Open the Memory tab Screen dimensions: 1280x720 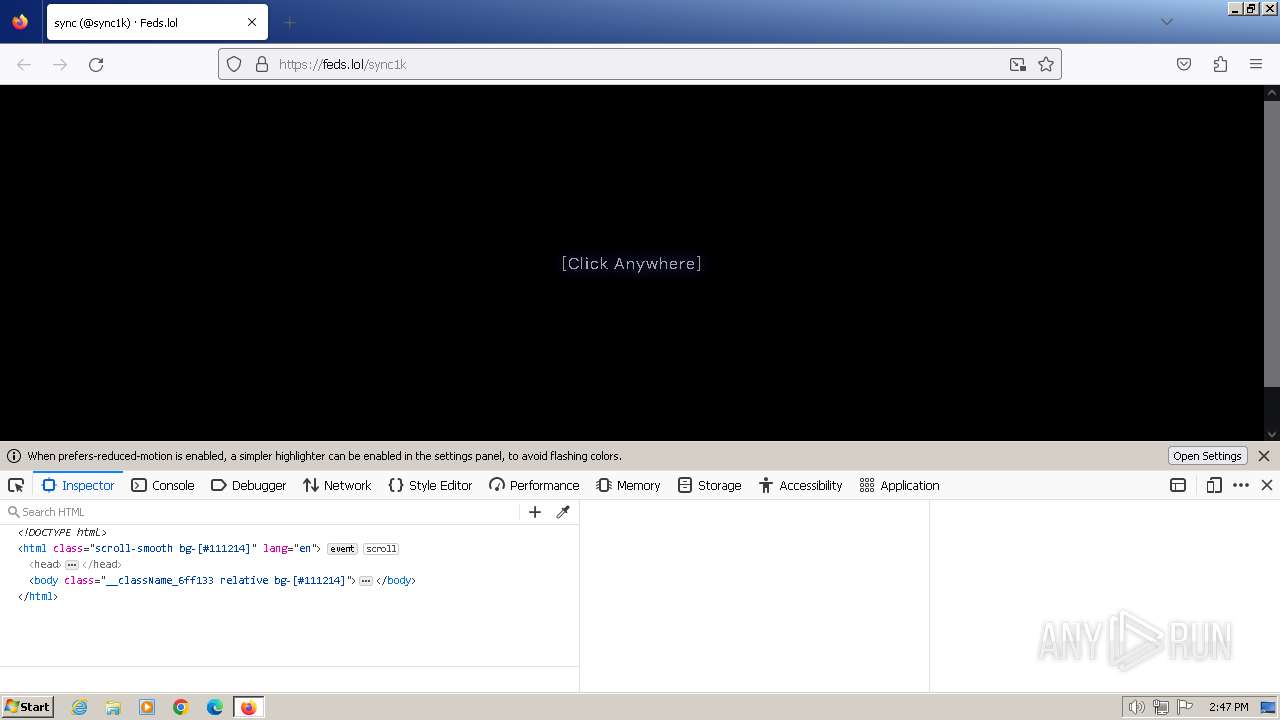(628, 485)
